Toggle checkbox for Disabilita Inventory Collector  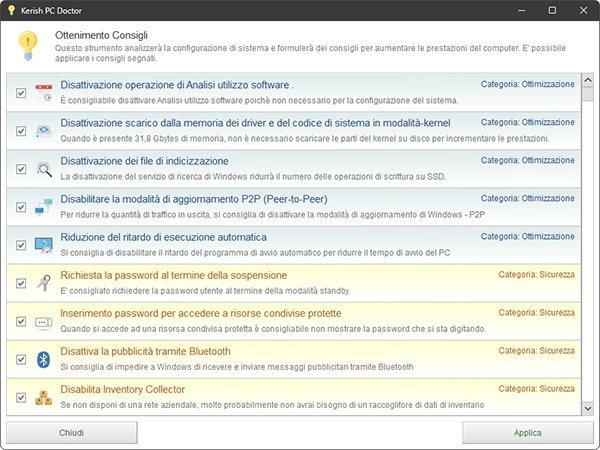click(x=21, y=398)
